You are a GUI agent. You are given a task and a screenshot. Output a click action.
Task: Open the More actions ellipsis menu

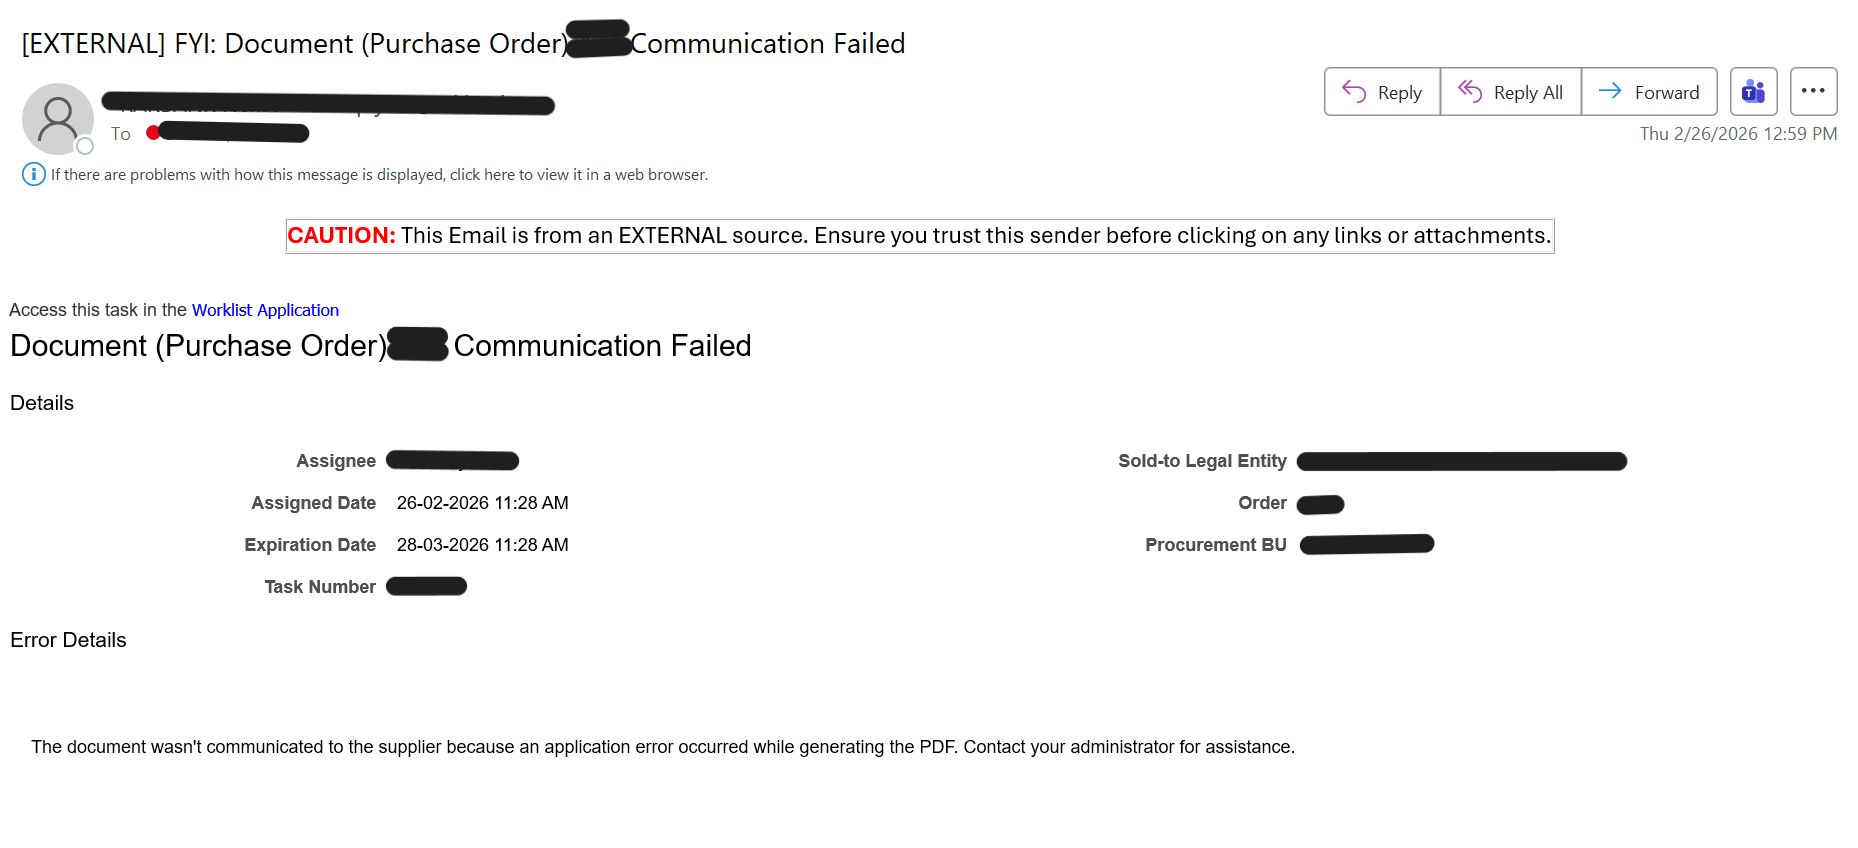coord(1813,91)
